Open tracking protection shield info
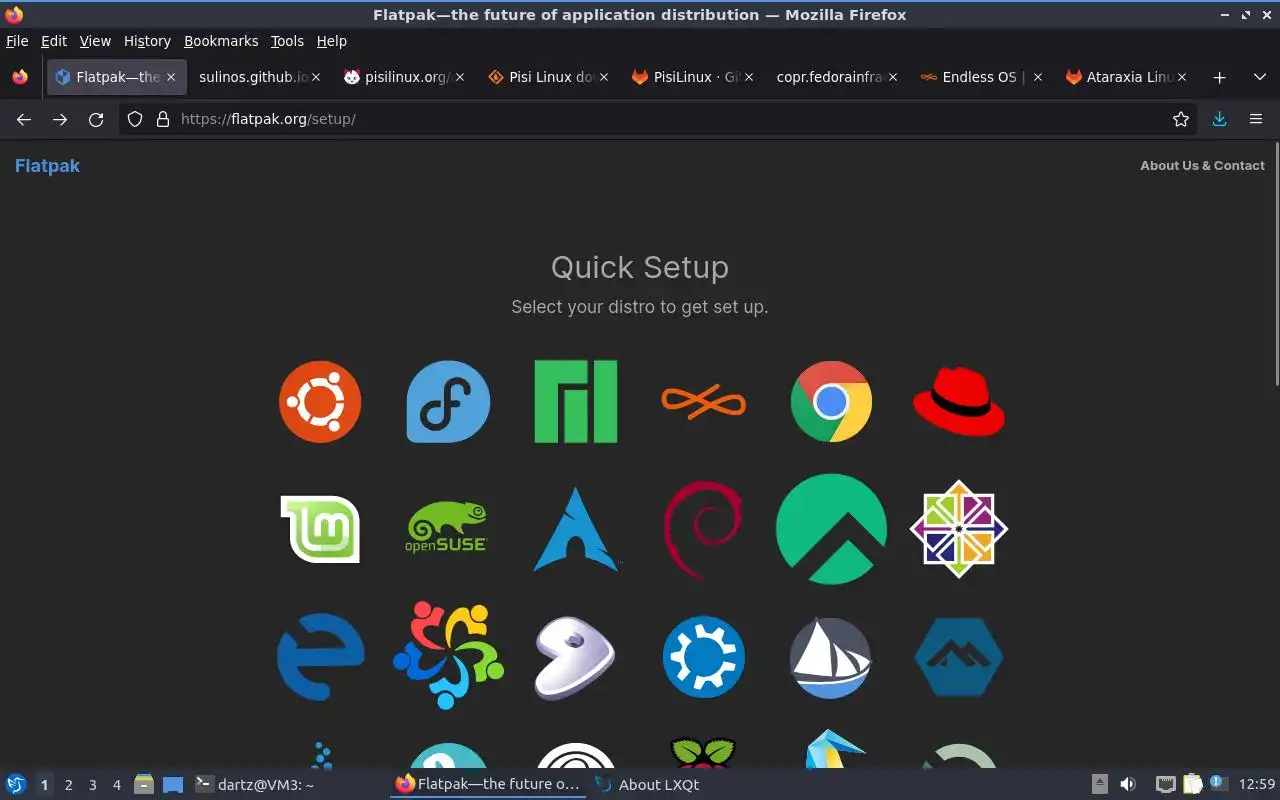 (135, 119)
